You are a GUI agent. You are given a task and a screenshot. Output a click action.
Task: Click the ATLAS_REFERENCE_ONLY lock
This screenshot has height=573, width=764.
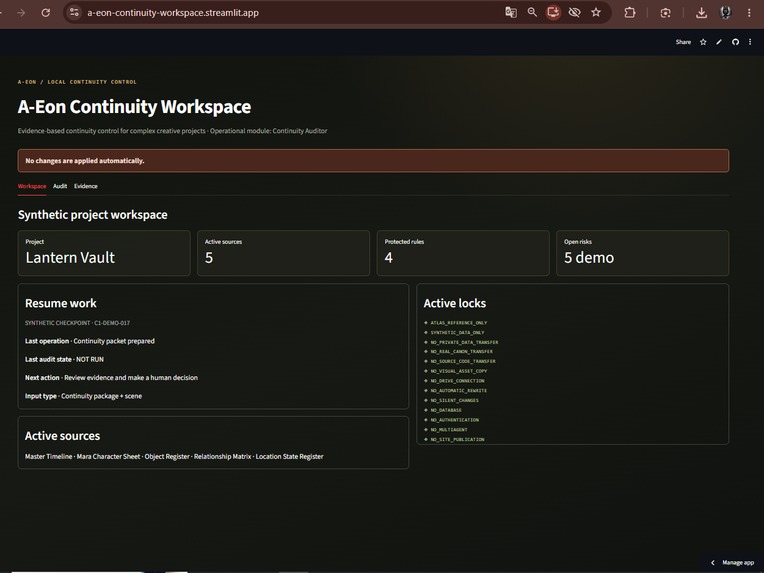tap(458, 323)
